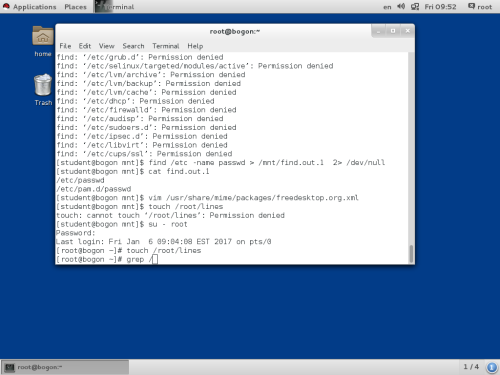Select root@bogon taskbar window button

coord(65,367)
